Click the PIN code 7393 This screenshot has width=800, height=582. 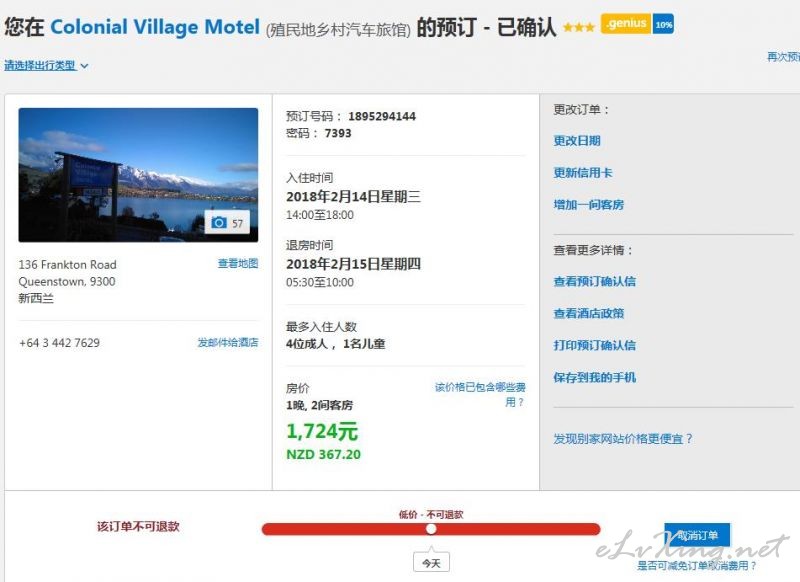(x=338, y=133)
